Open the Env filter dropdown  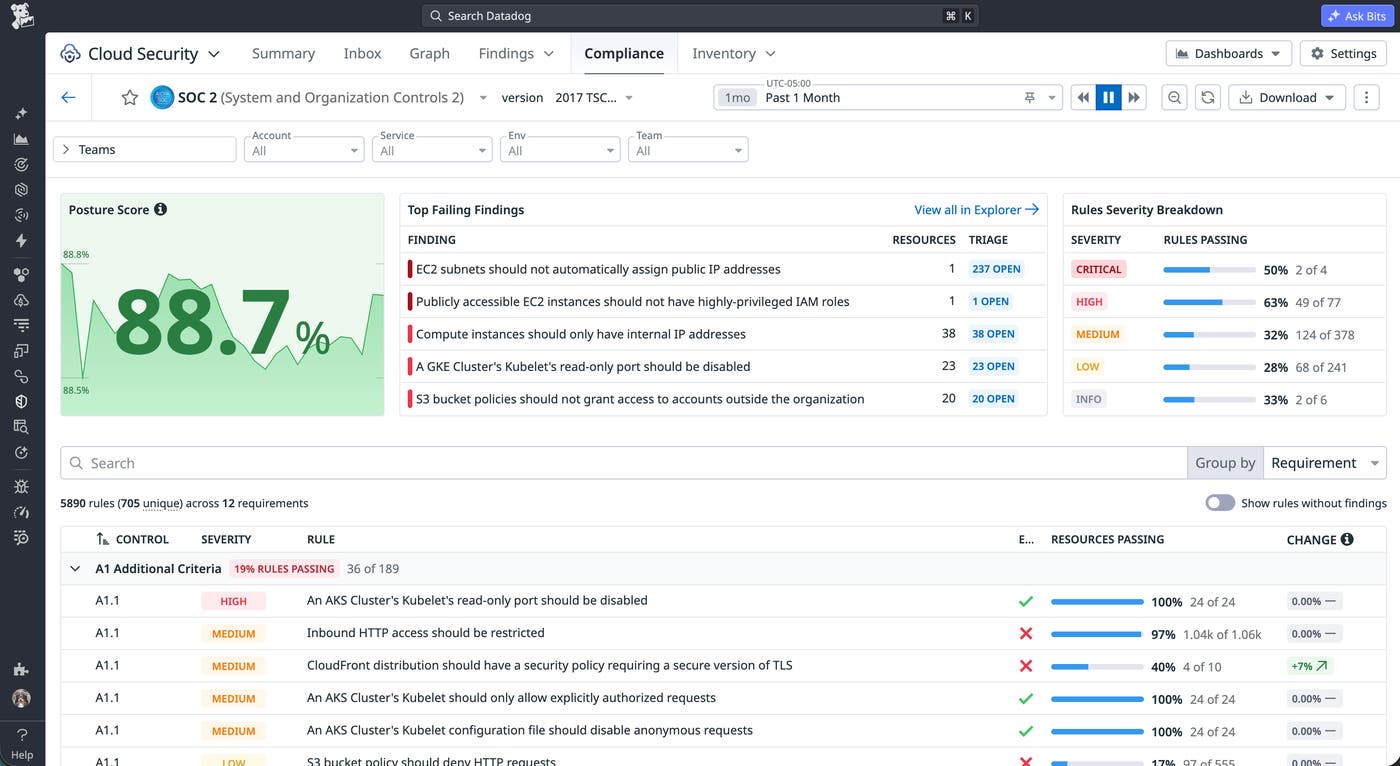(x=560, y=149)
